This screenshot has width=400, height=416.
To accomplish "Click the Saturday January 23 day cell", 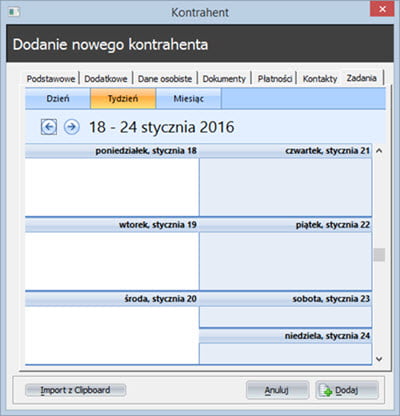I will click(286, 317).
